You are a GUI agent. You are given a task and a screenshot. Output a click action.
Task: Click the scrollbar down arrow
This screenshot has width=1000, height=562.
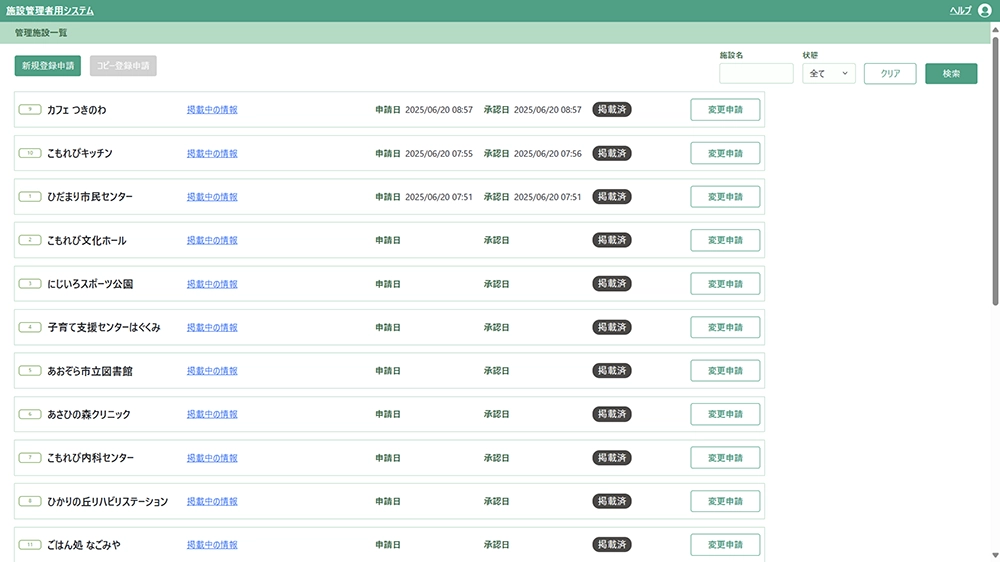pos(995,556)
